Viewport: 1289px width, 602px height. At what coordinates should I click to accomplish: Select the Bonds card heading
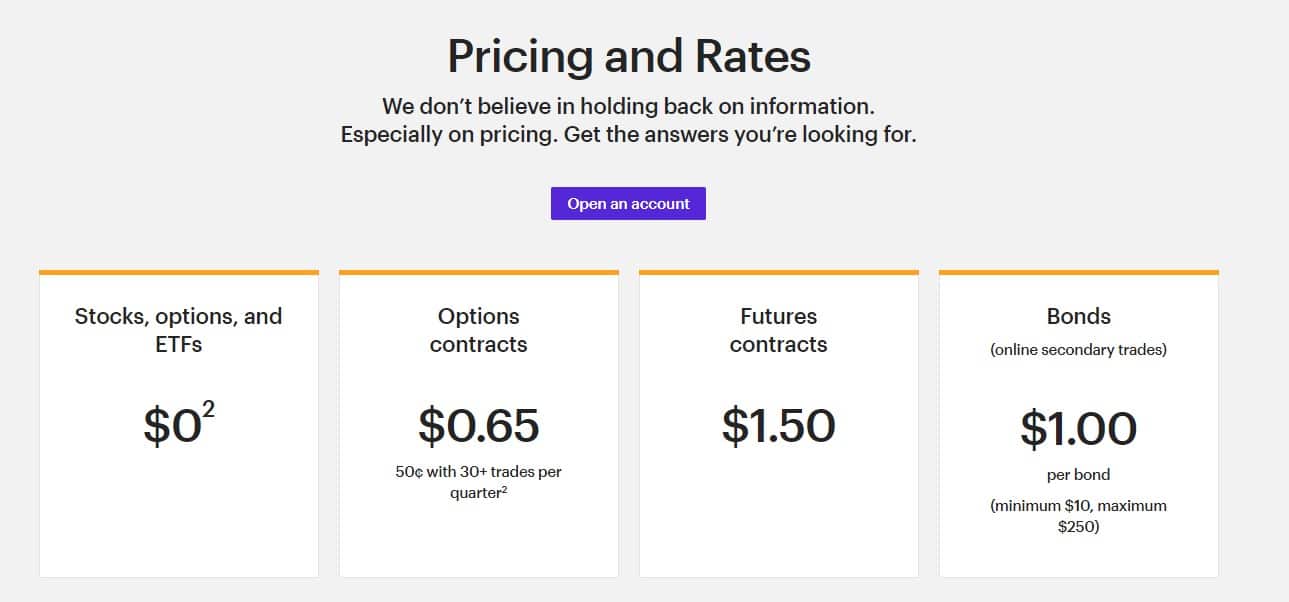pyautogui.click(x=1079, y=316)
